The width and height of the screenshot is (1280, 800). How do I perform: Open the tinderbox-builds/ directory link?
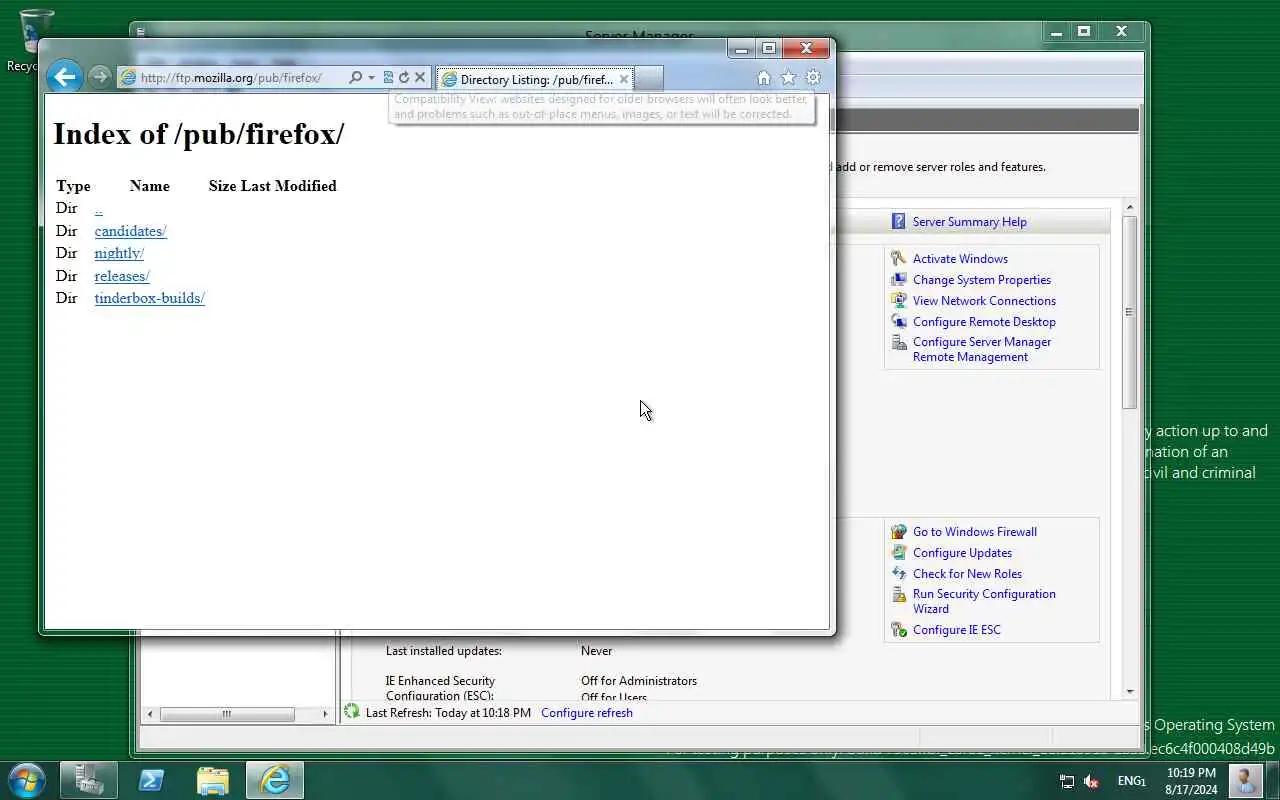(149, 298)
